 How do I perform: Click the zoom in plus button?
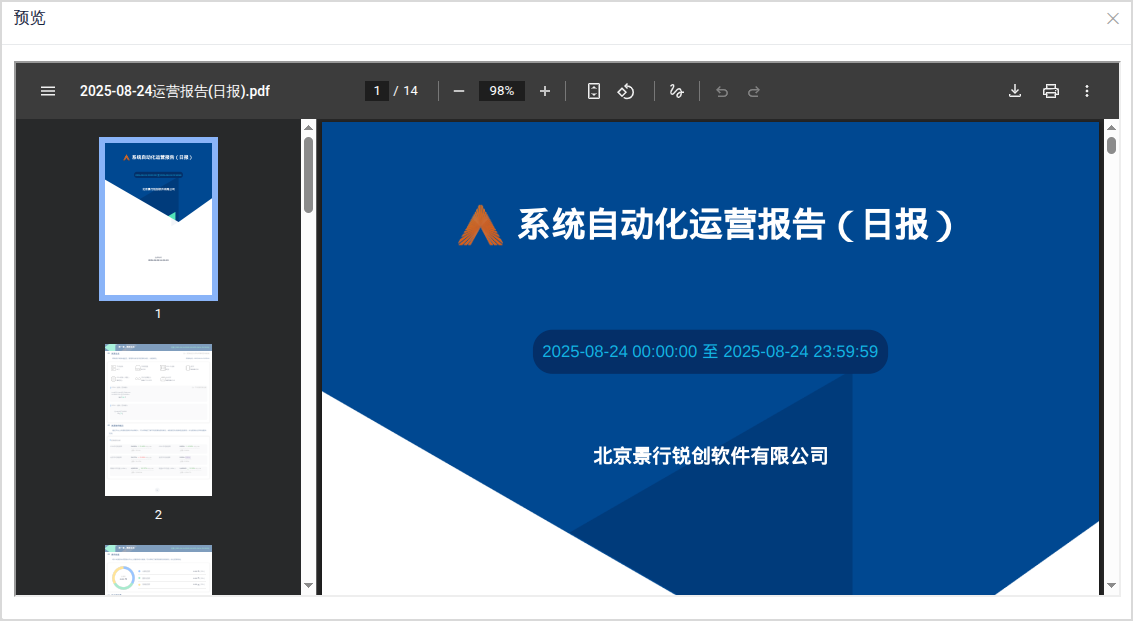pos(545,91)
